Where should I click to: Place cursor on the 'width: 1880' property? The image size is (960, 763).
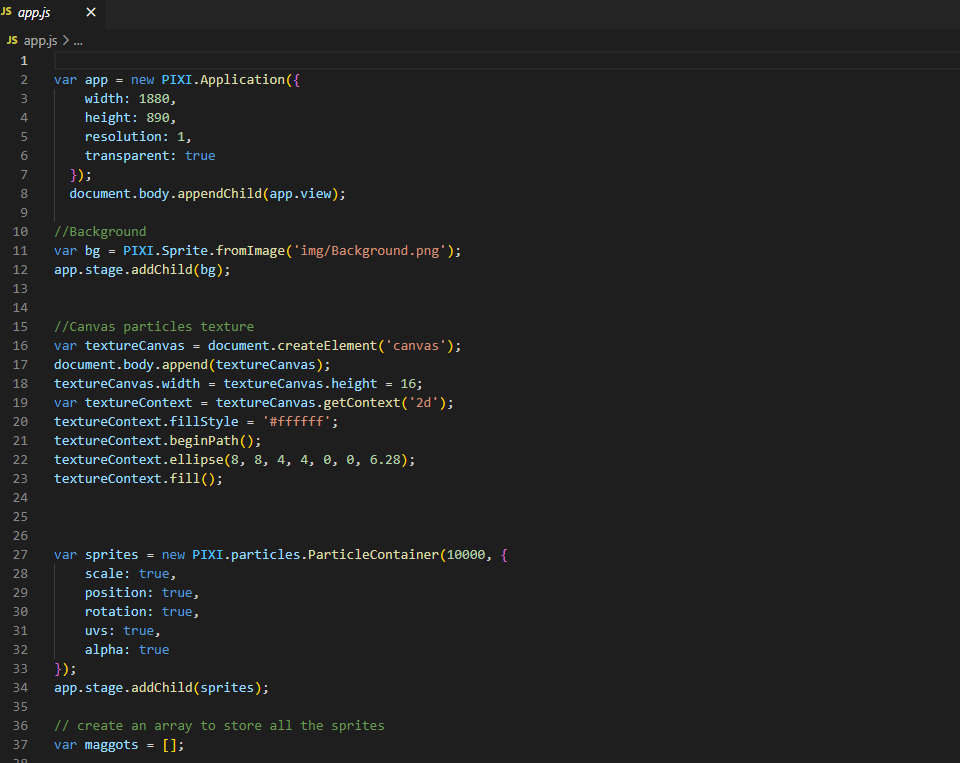coord(130,99)
